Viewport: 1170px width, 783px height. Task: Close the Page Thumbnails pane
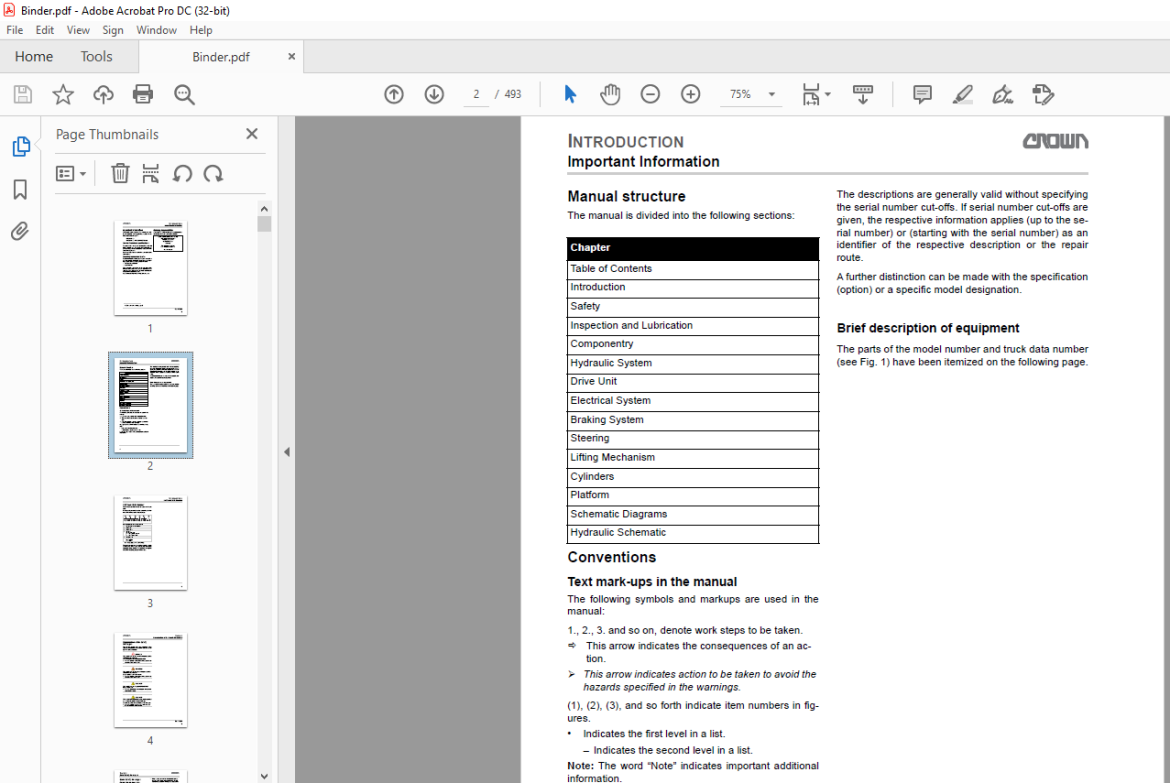(251, 134)
